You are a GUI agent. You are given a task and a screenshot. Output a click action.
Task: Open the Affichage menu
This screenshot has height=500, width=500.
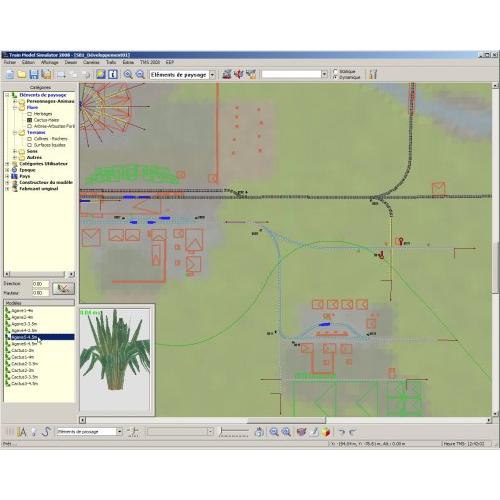coord(50,62)
